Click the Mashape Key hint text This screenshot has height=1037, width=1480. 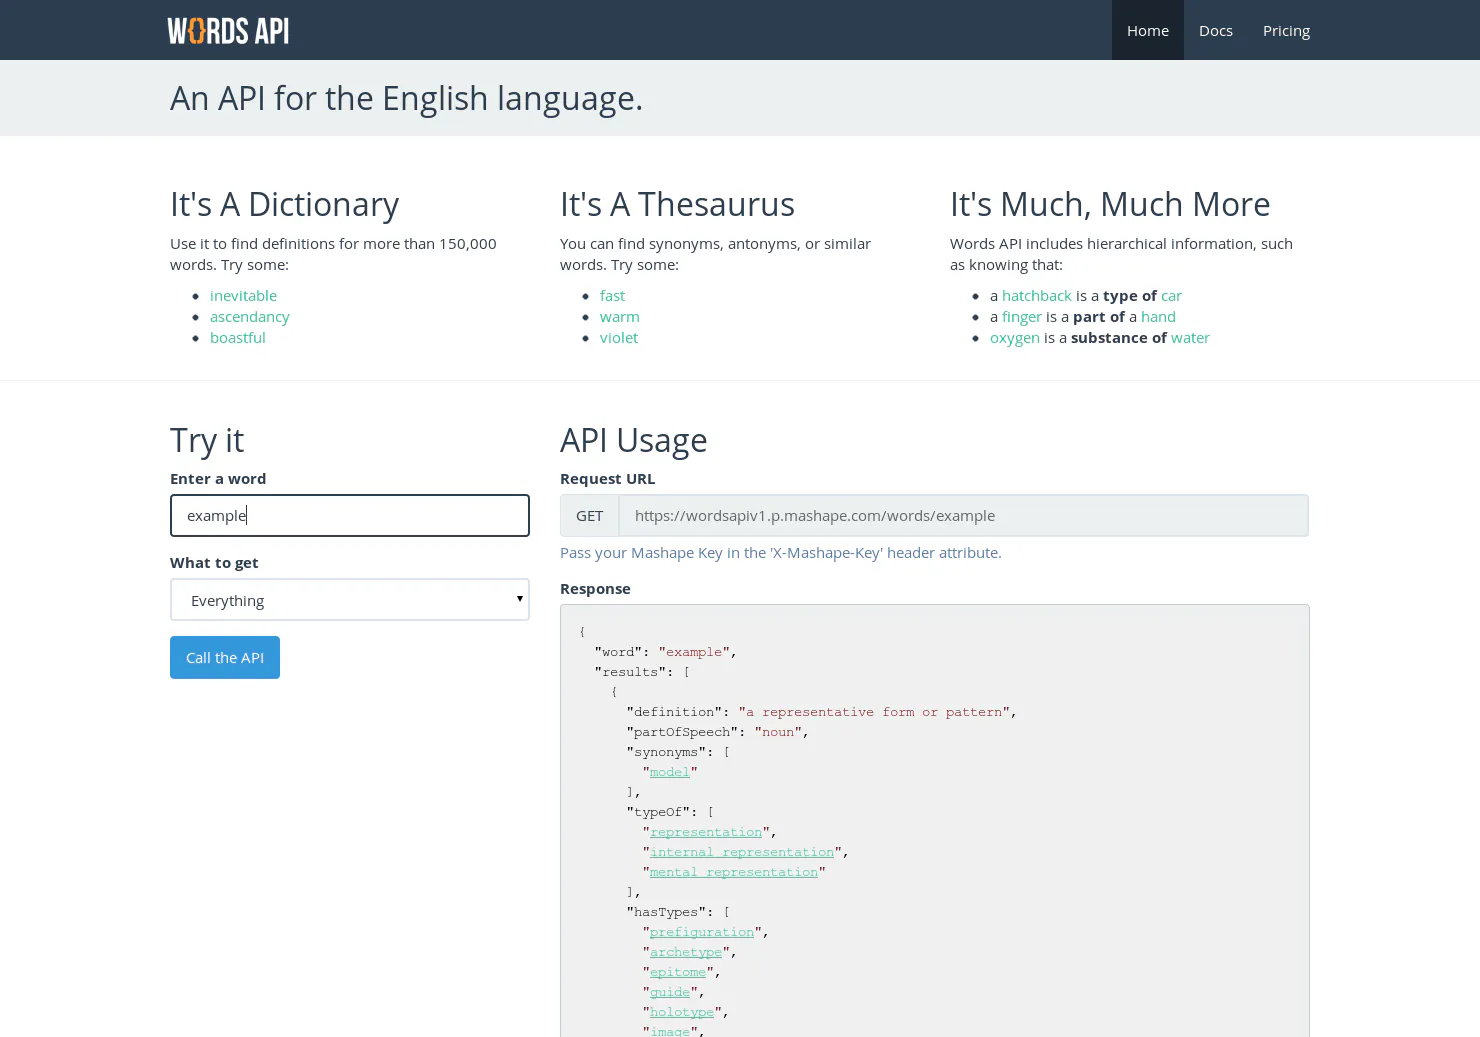pyautogui.click(x=781, y=553)
